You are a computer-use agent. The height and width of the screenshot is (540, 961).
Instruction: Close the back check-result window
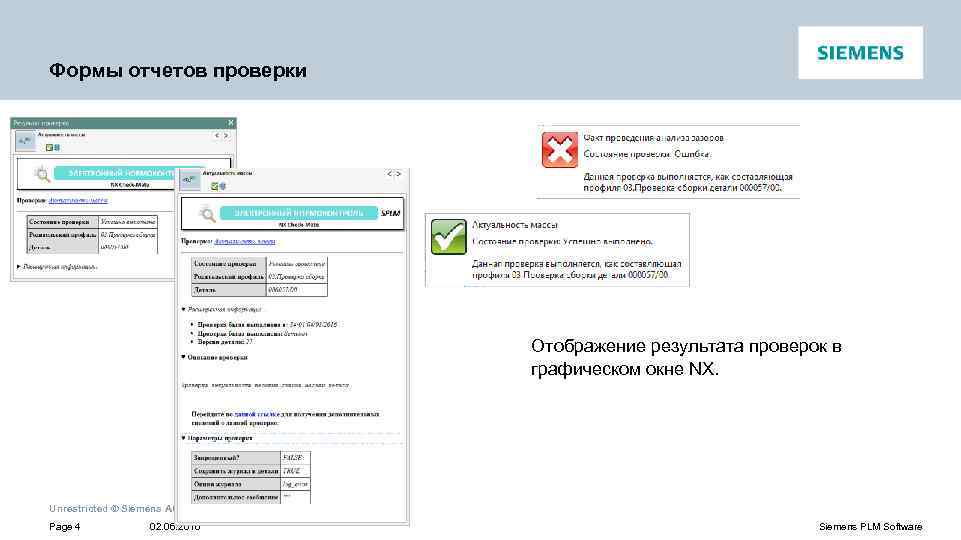pos(230,123)
